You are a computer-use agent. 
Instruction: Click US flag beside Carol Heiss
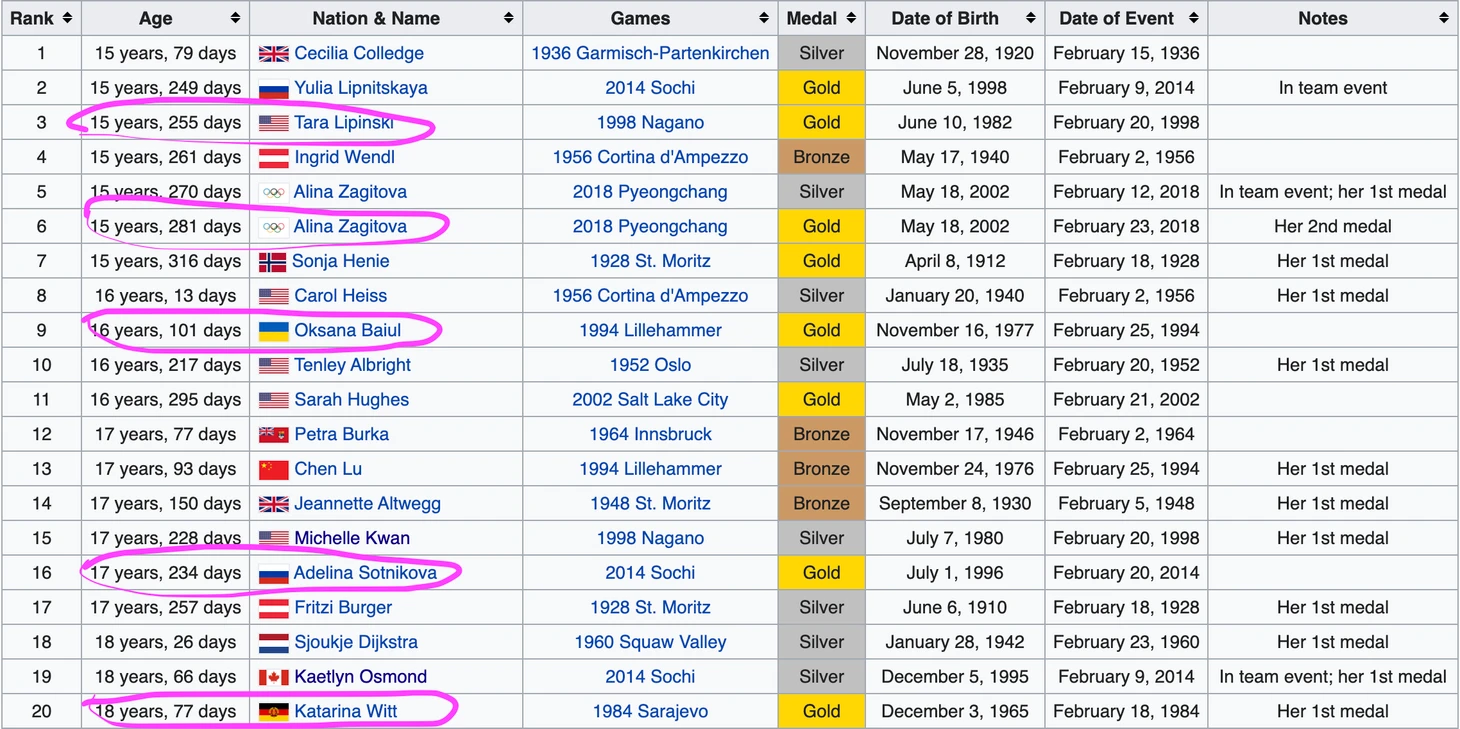click(273, 296)
